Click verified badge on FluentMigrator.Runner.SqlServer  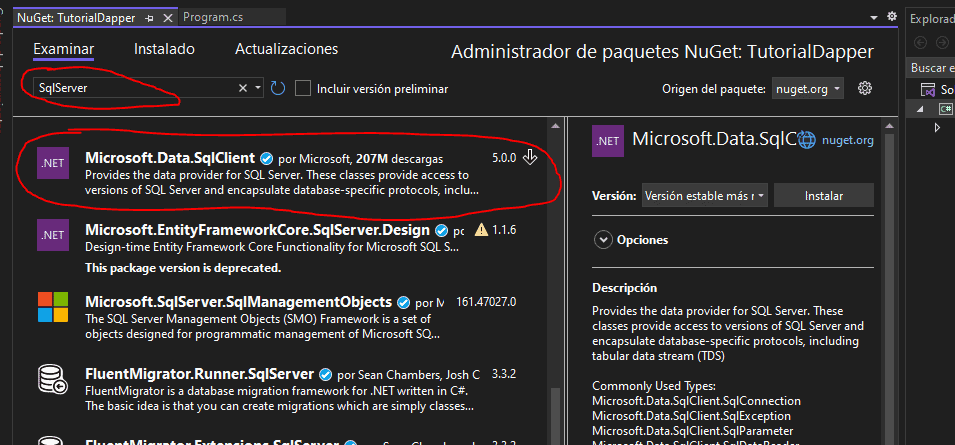(326, 374)
